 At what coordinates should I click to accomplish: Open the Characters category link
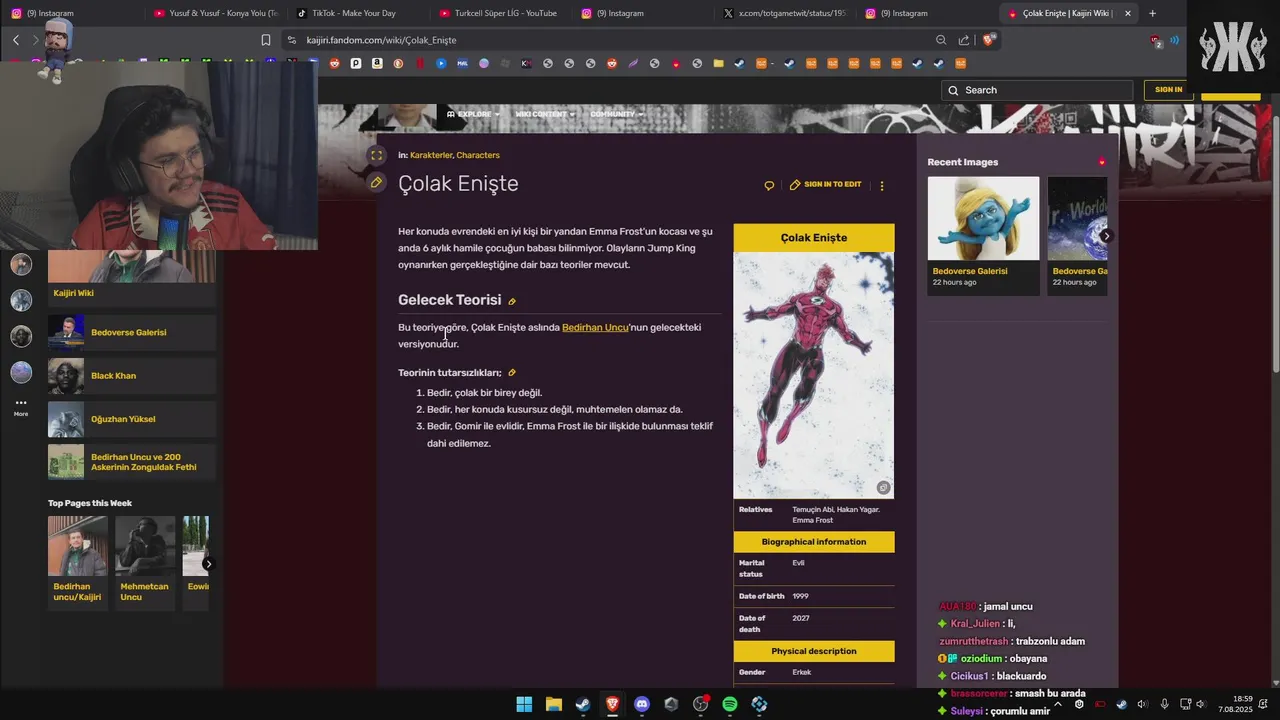[478, 155]
